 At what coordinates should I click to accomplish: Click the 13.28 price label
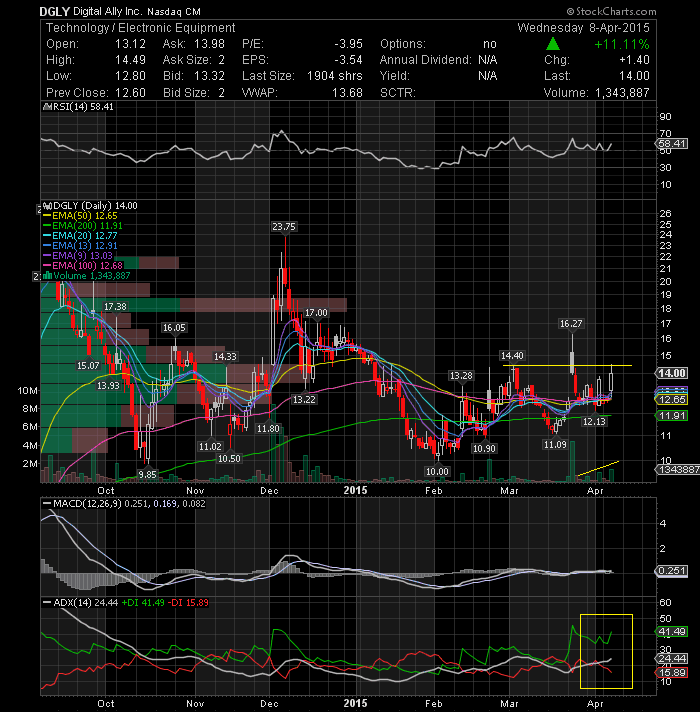click(461, 376)
